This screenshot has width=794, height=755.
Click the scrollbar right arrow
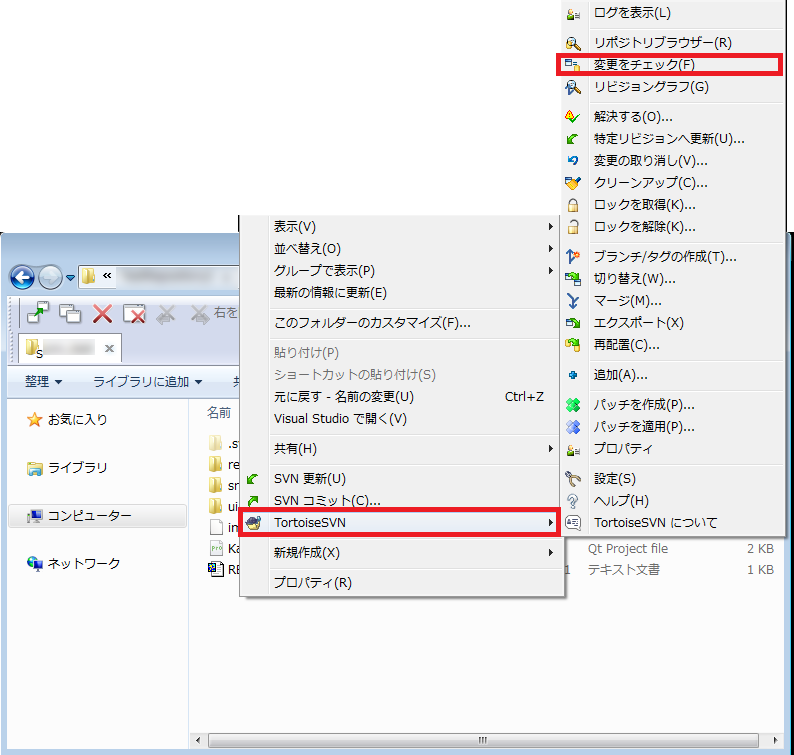point(775,740)
